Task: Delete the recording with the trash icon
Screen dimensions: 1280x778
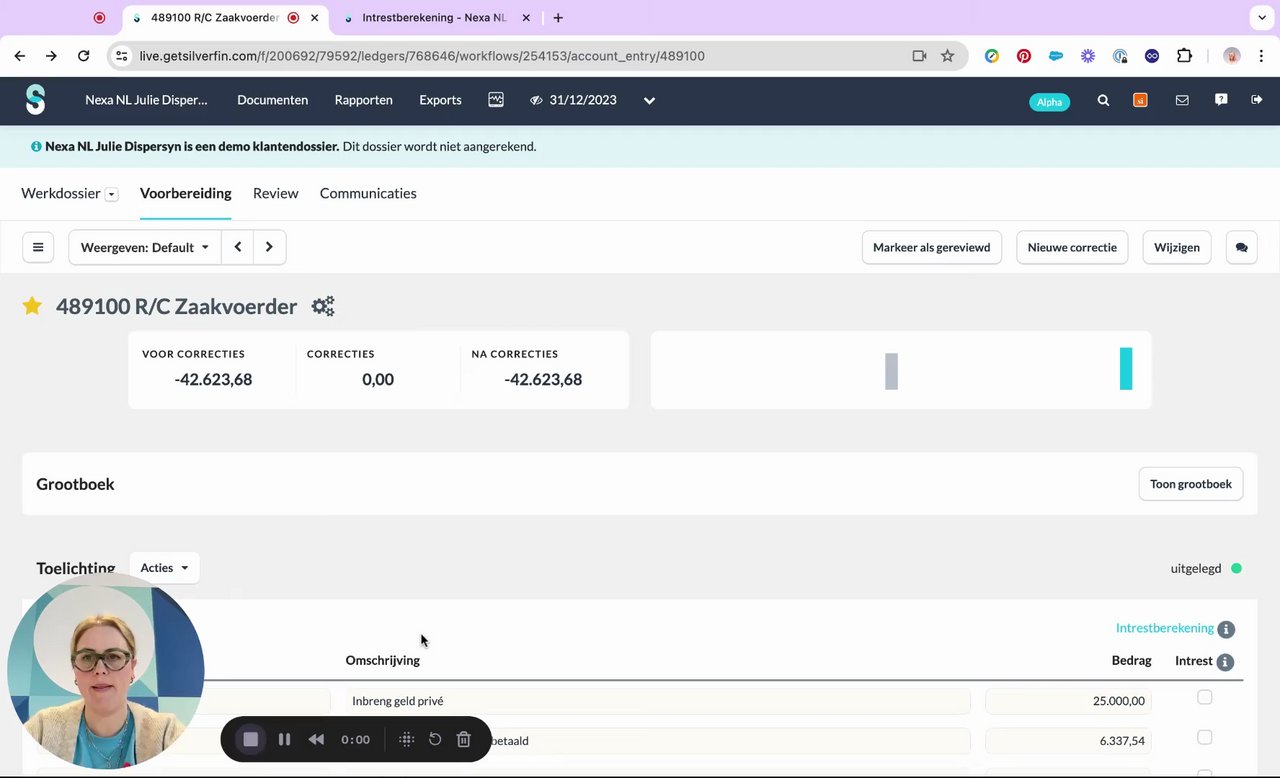Action: (x=464, y=740)
